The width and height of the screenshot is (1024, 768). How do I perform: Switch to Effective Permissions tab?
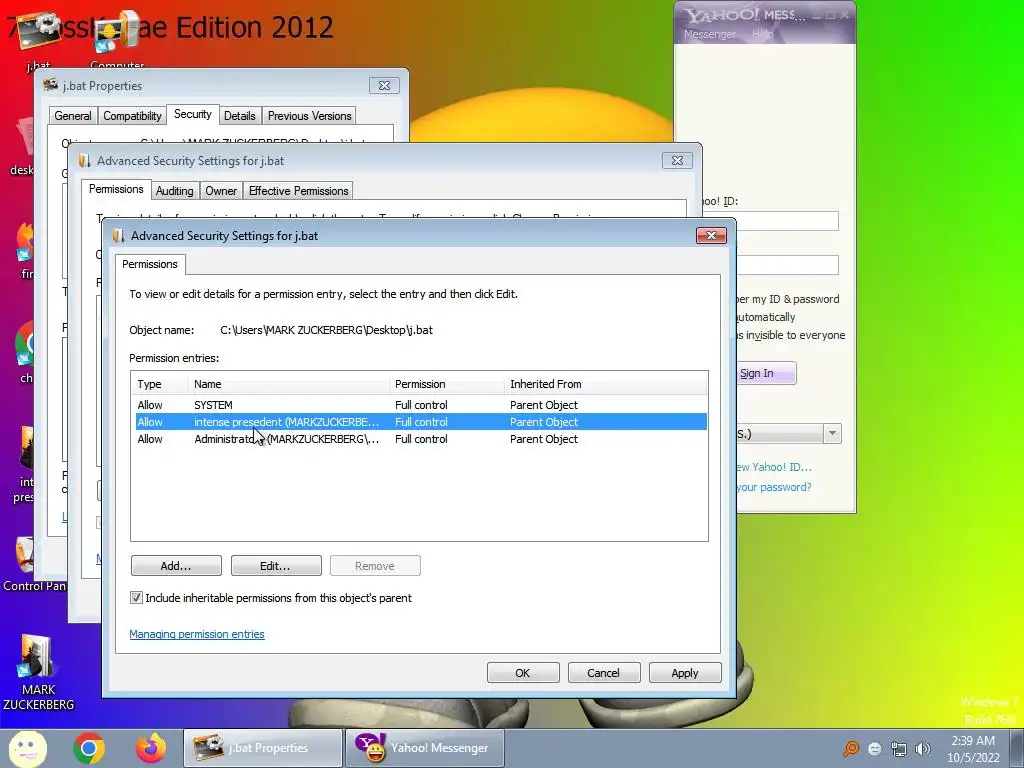(298, 191)
